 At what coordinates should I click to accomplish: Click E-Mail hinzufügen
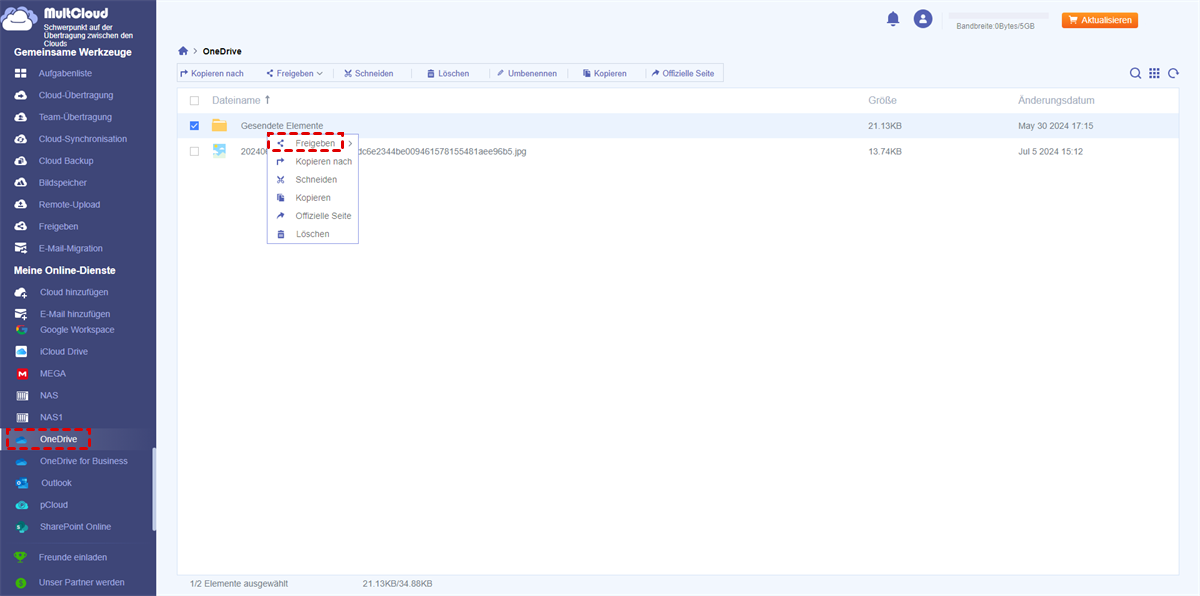pyautogui.click(x=77, y=314)
